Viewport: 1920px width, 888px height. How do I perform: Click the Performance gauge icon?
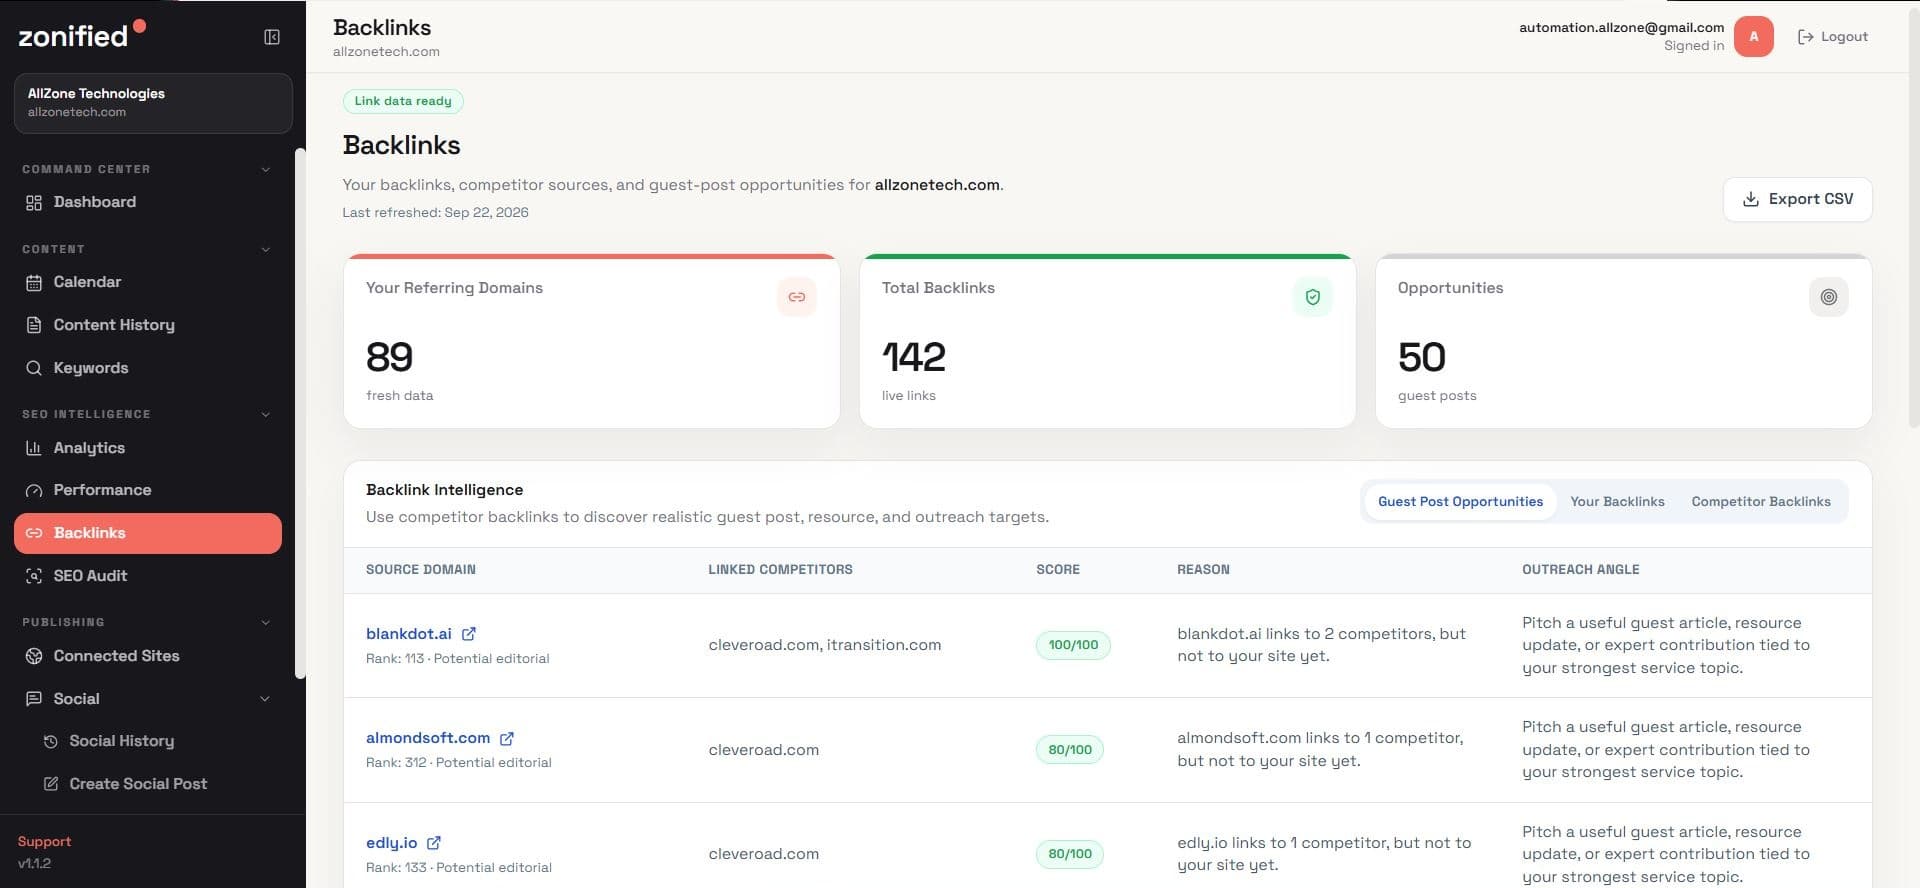point(34,490)
